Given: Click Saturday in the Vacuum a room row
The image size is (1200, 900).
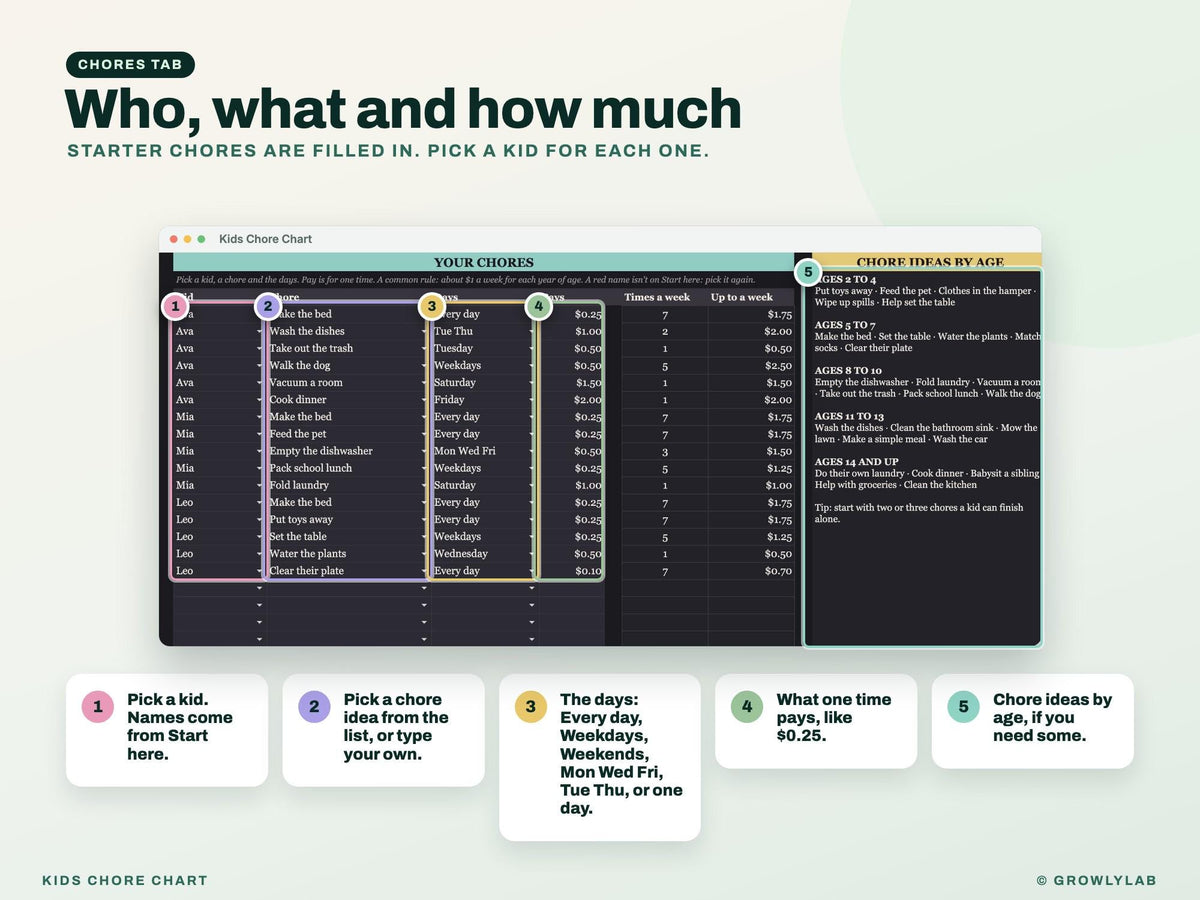Looking at the screenshot, I should pyautogui.click(x=455, y=383).
